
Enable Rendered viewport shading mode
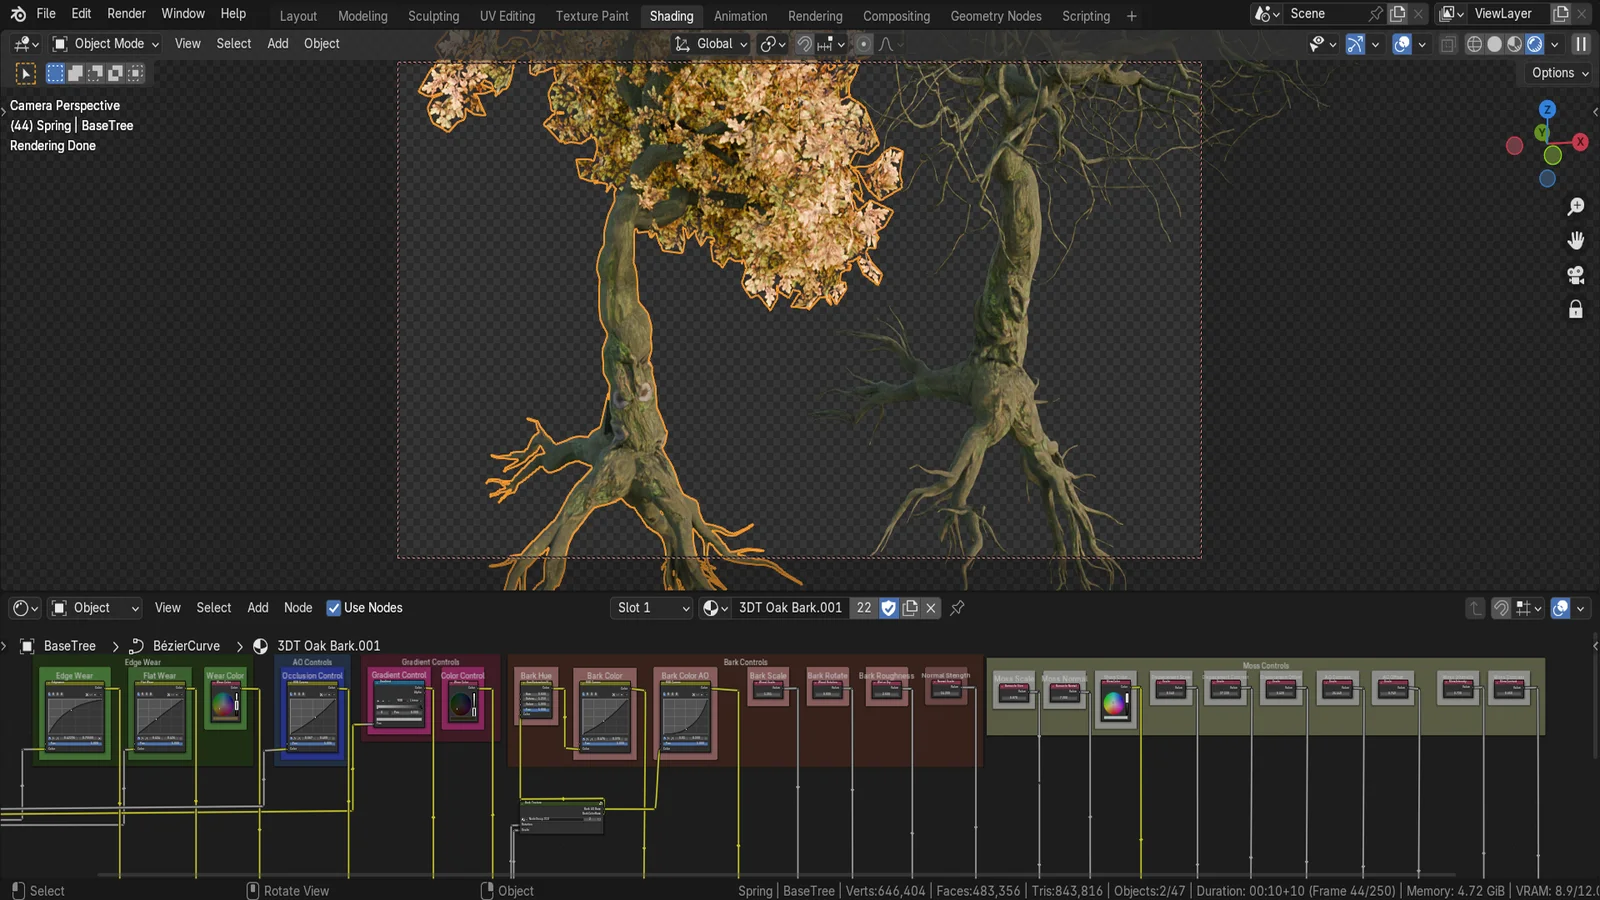point(1533,44)
